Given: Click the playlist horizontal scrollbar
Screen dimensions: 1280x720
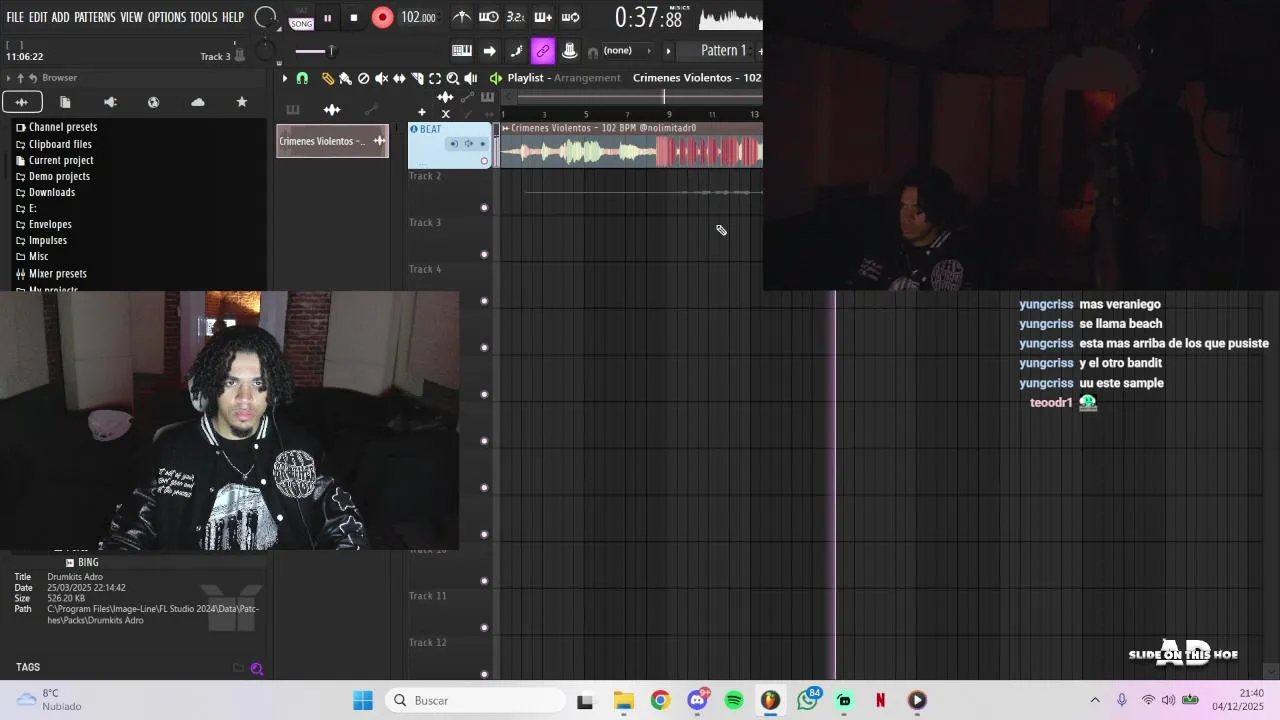Looking at the screenshot, I should 640,97.
